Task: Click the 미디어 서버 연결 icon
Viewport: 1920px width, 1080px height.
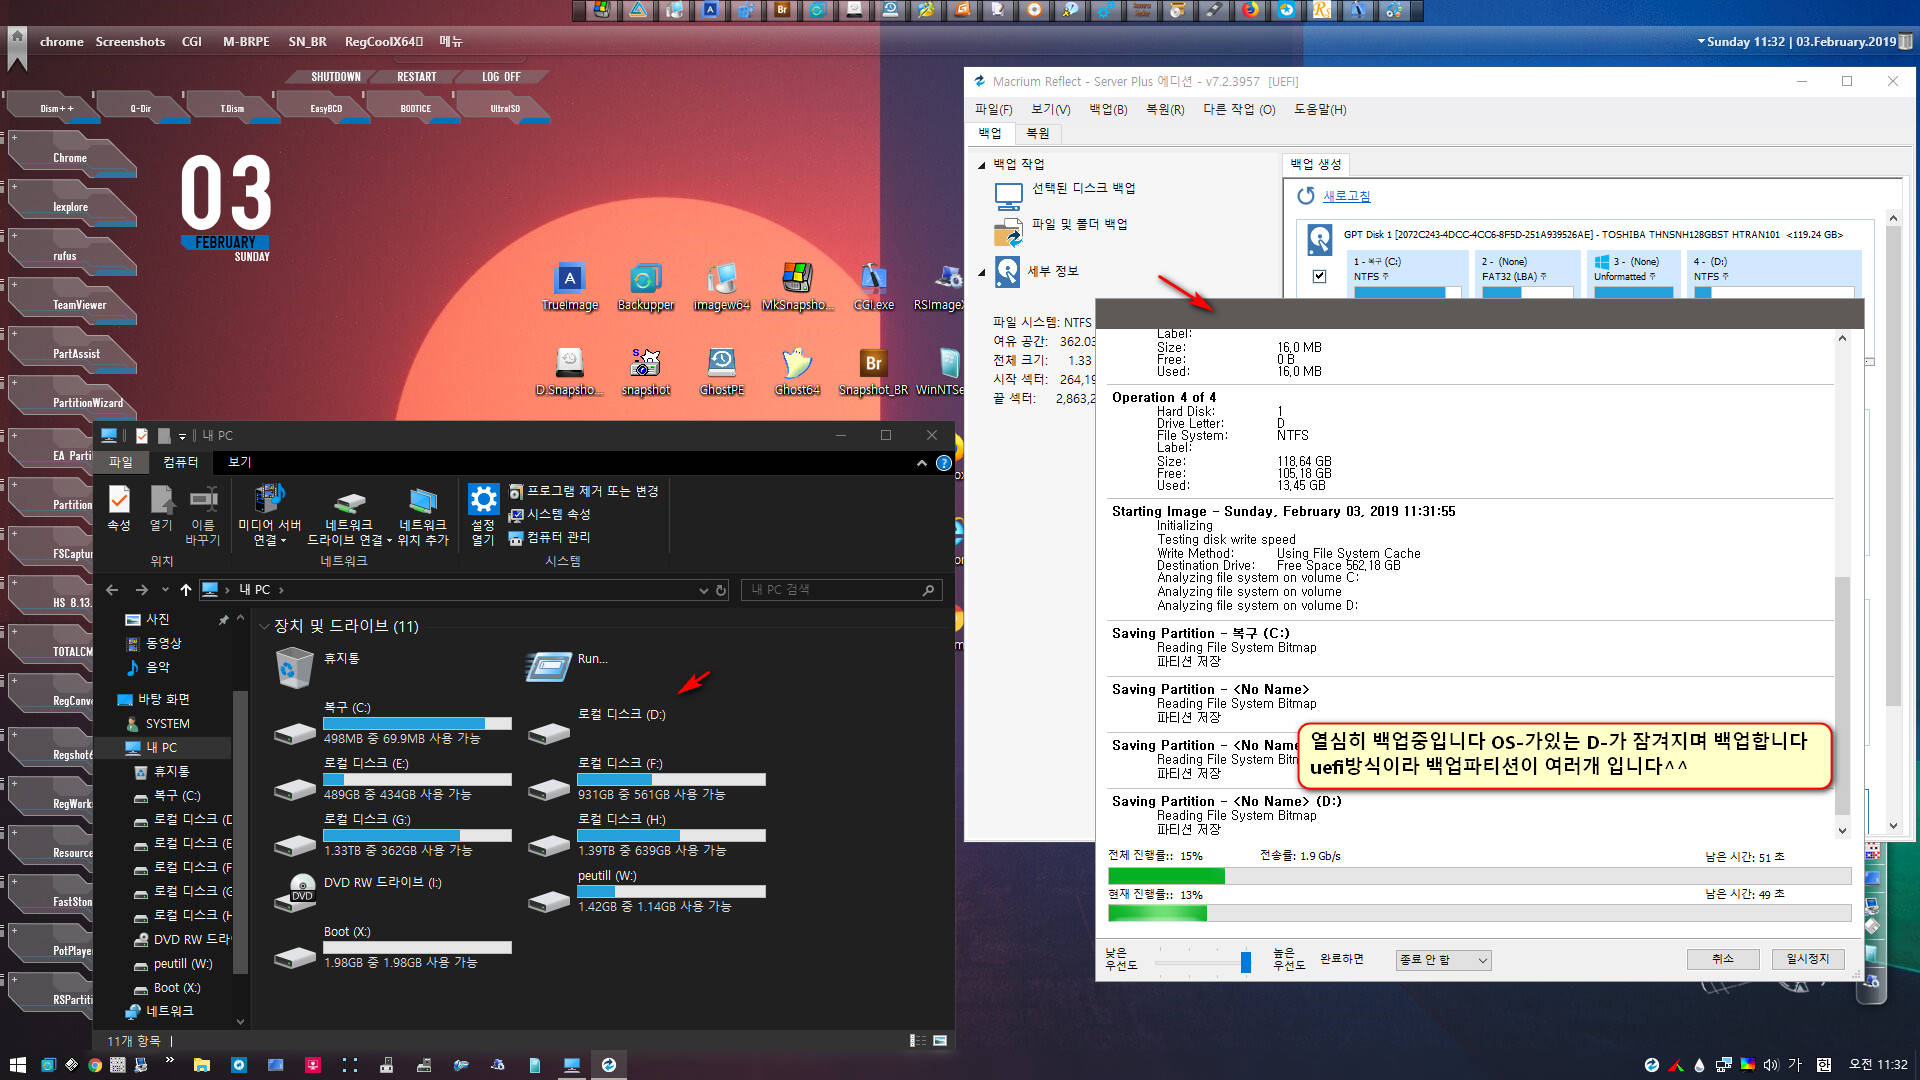Action: tap(269, 514)
